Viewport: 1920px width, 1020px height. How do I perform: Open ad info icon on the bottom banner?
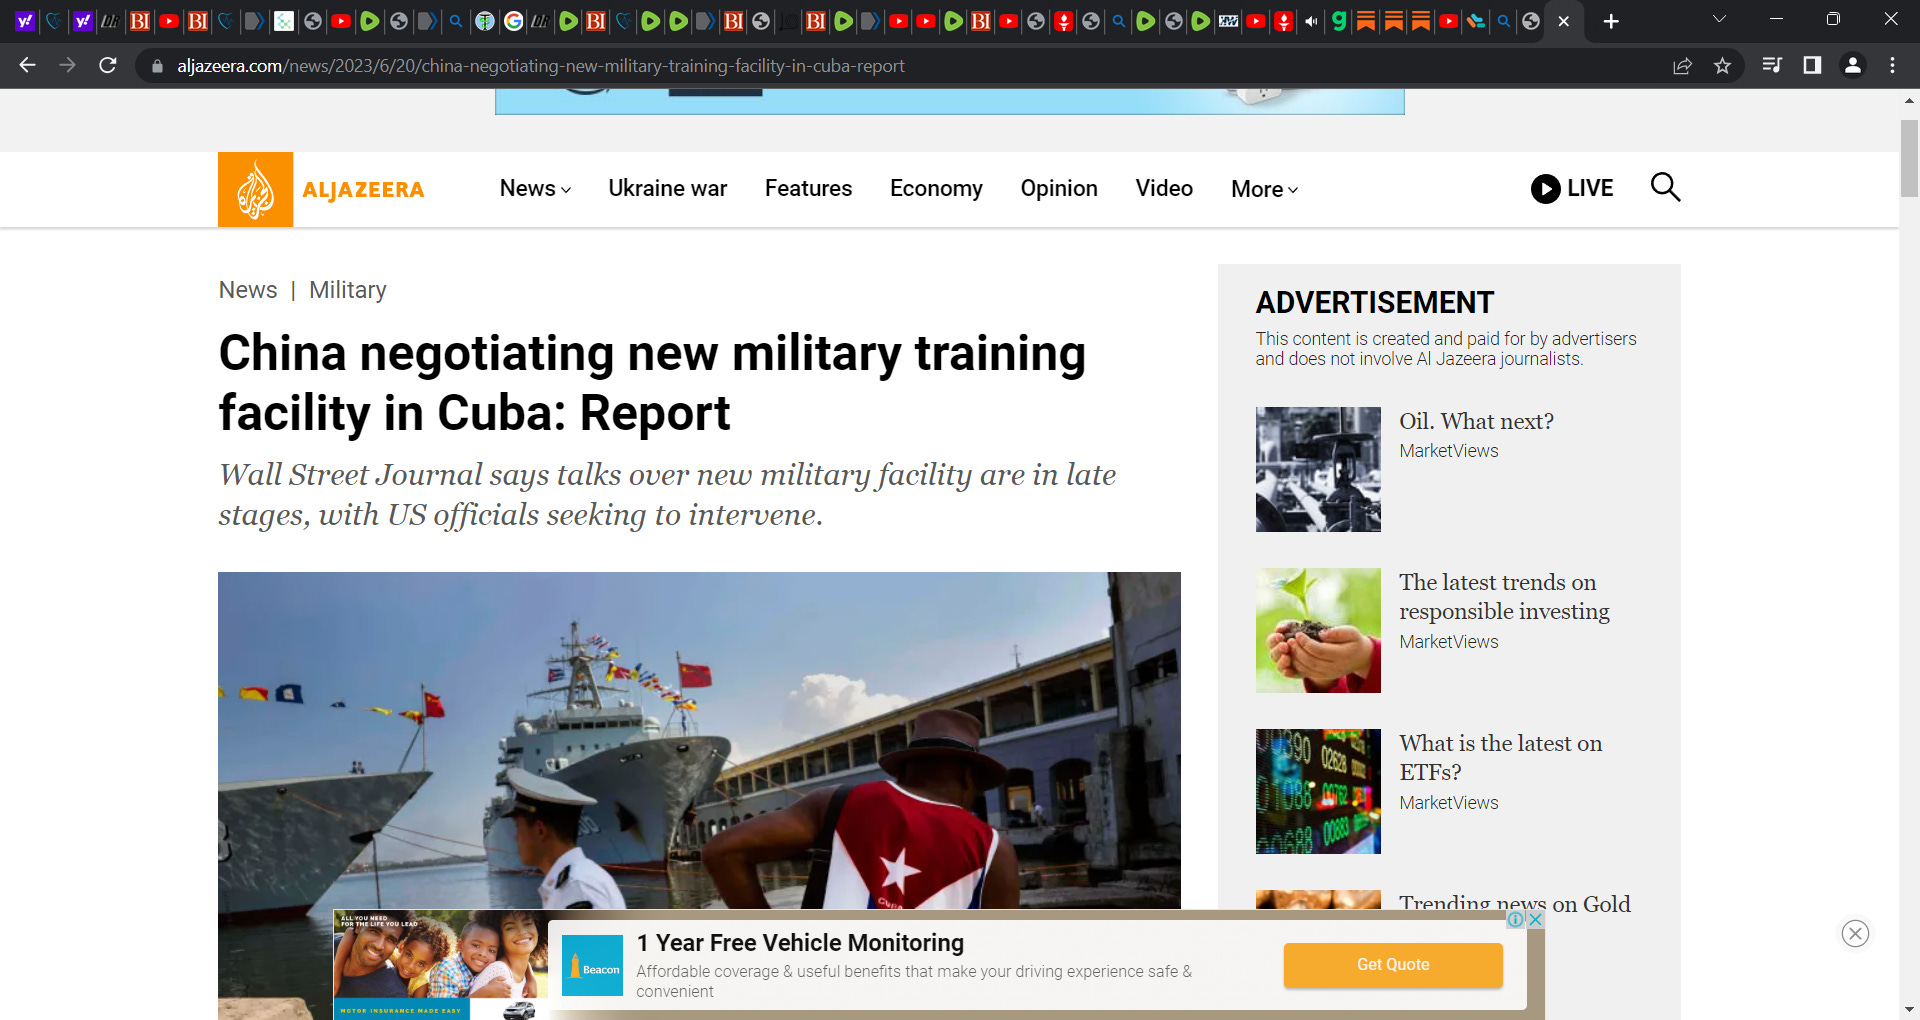(x=1516, y=919)
